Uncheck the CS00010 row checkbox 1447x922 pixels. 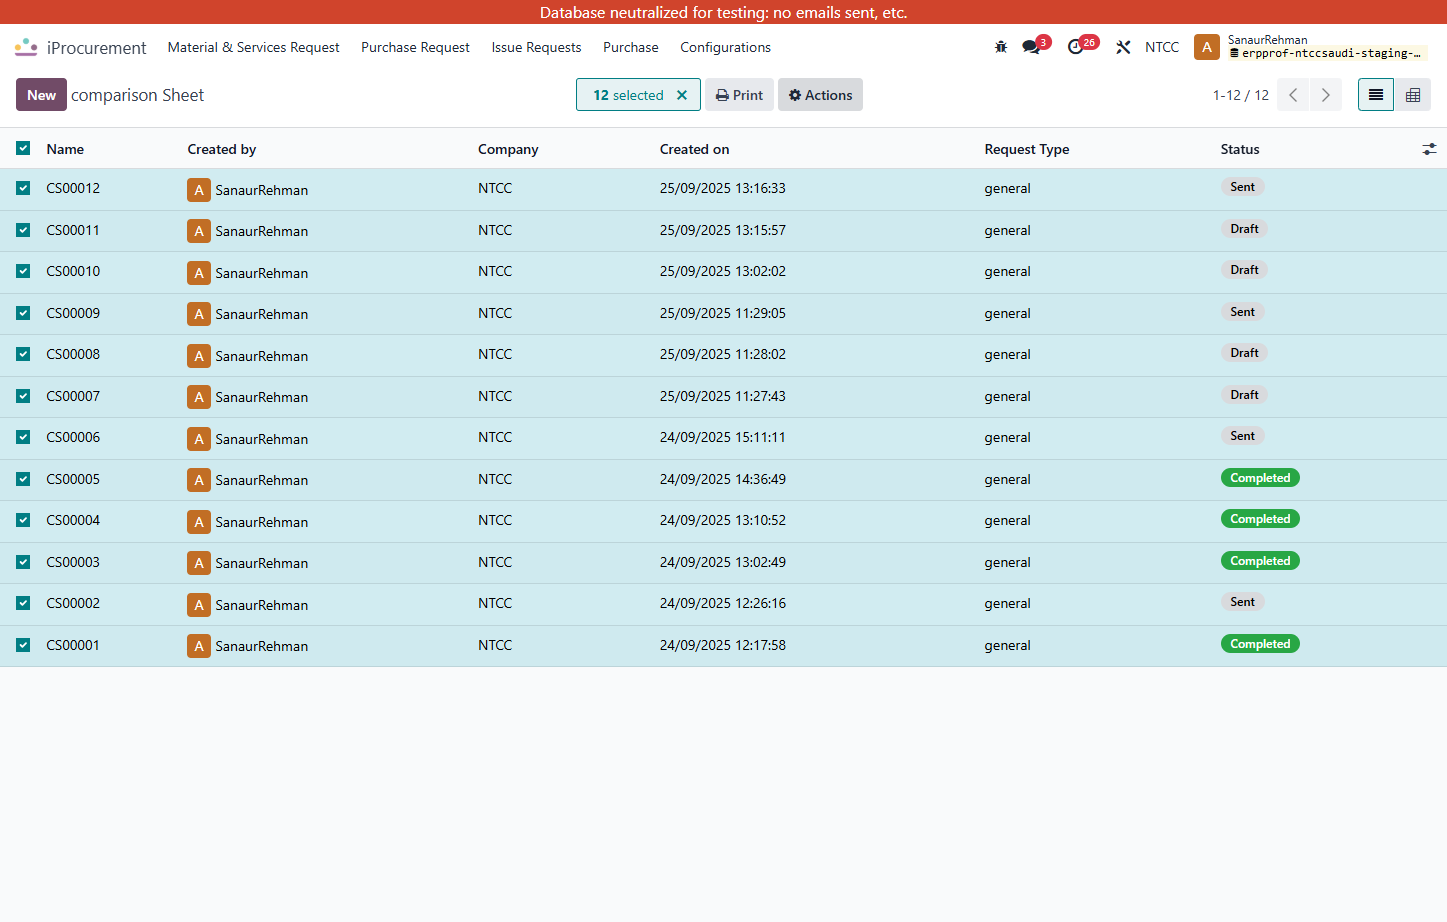[x=23, y=271]
